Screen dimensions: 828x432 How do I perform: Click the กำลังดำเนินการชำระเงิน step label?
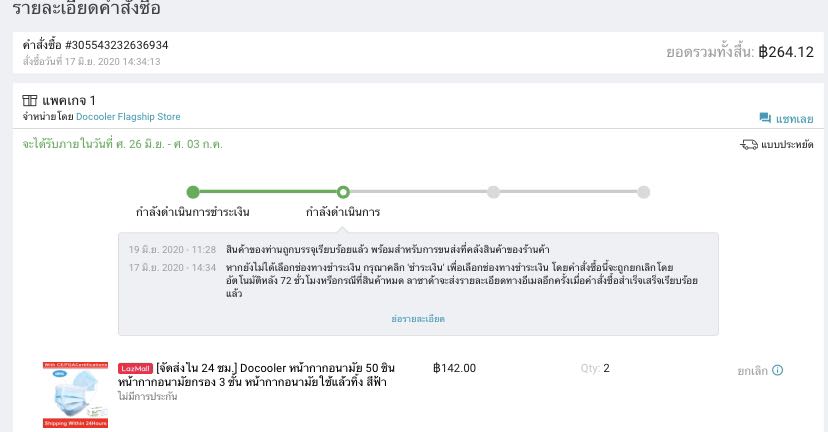coord(193,212)
